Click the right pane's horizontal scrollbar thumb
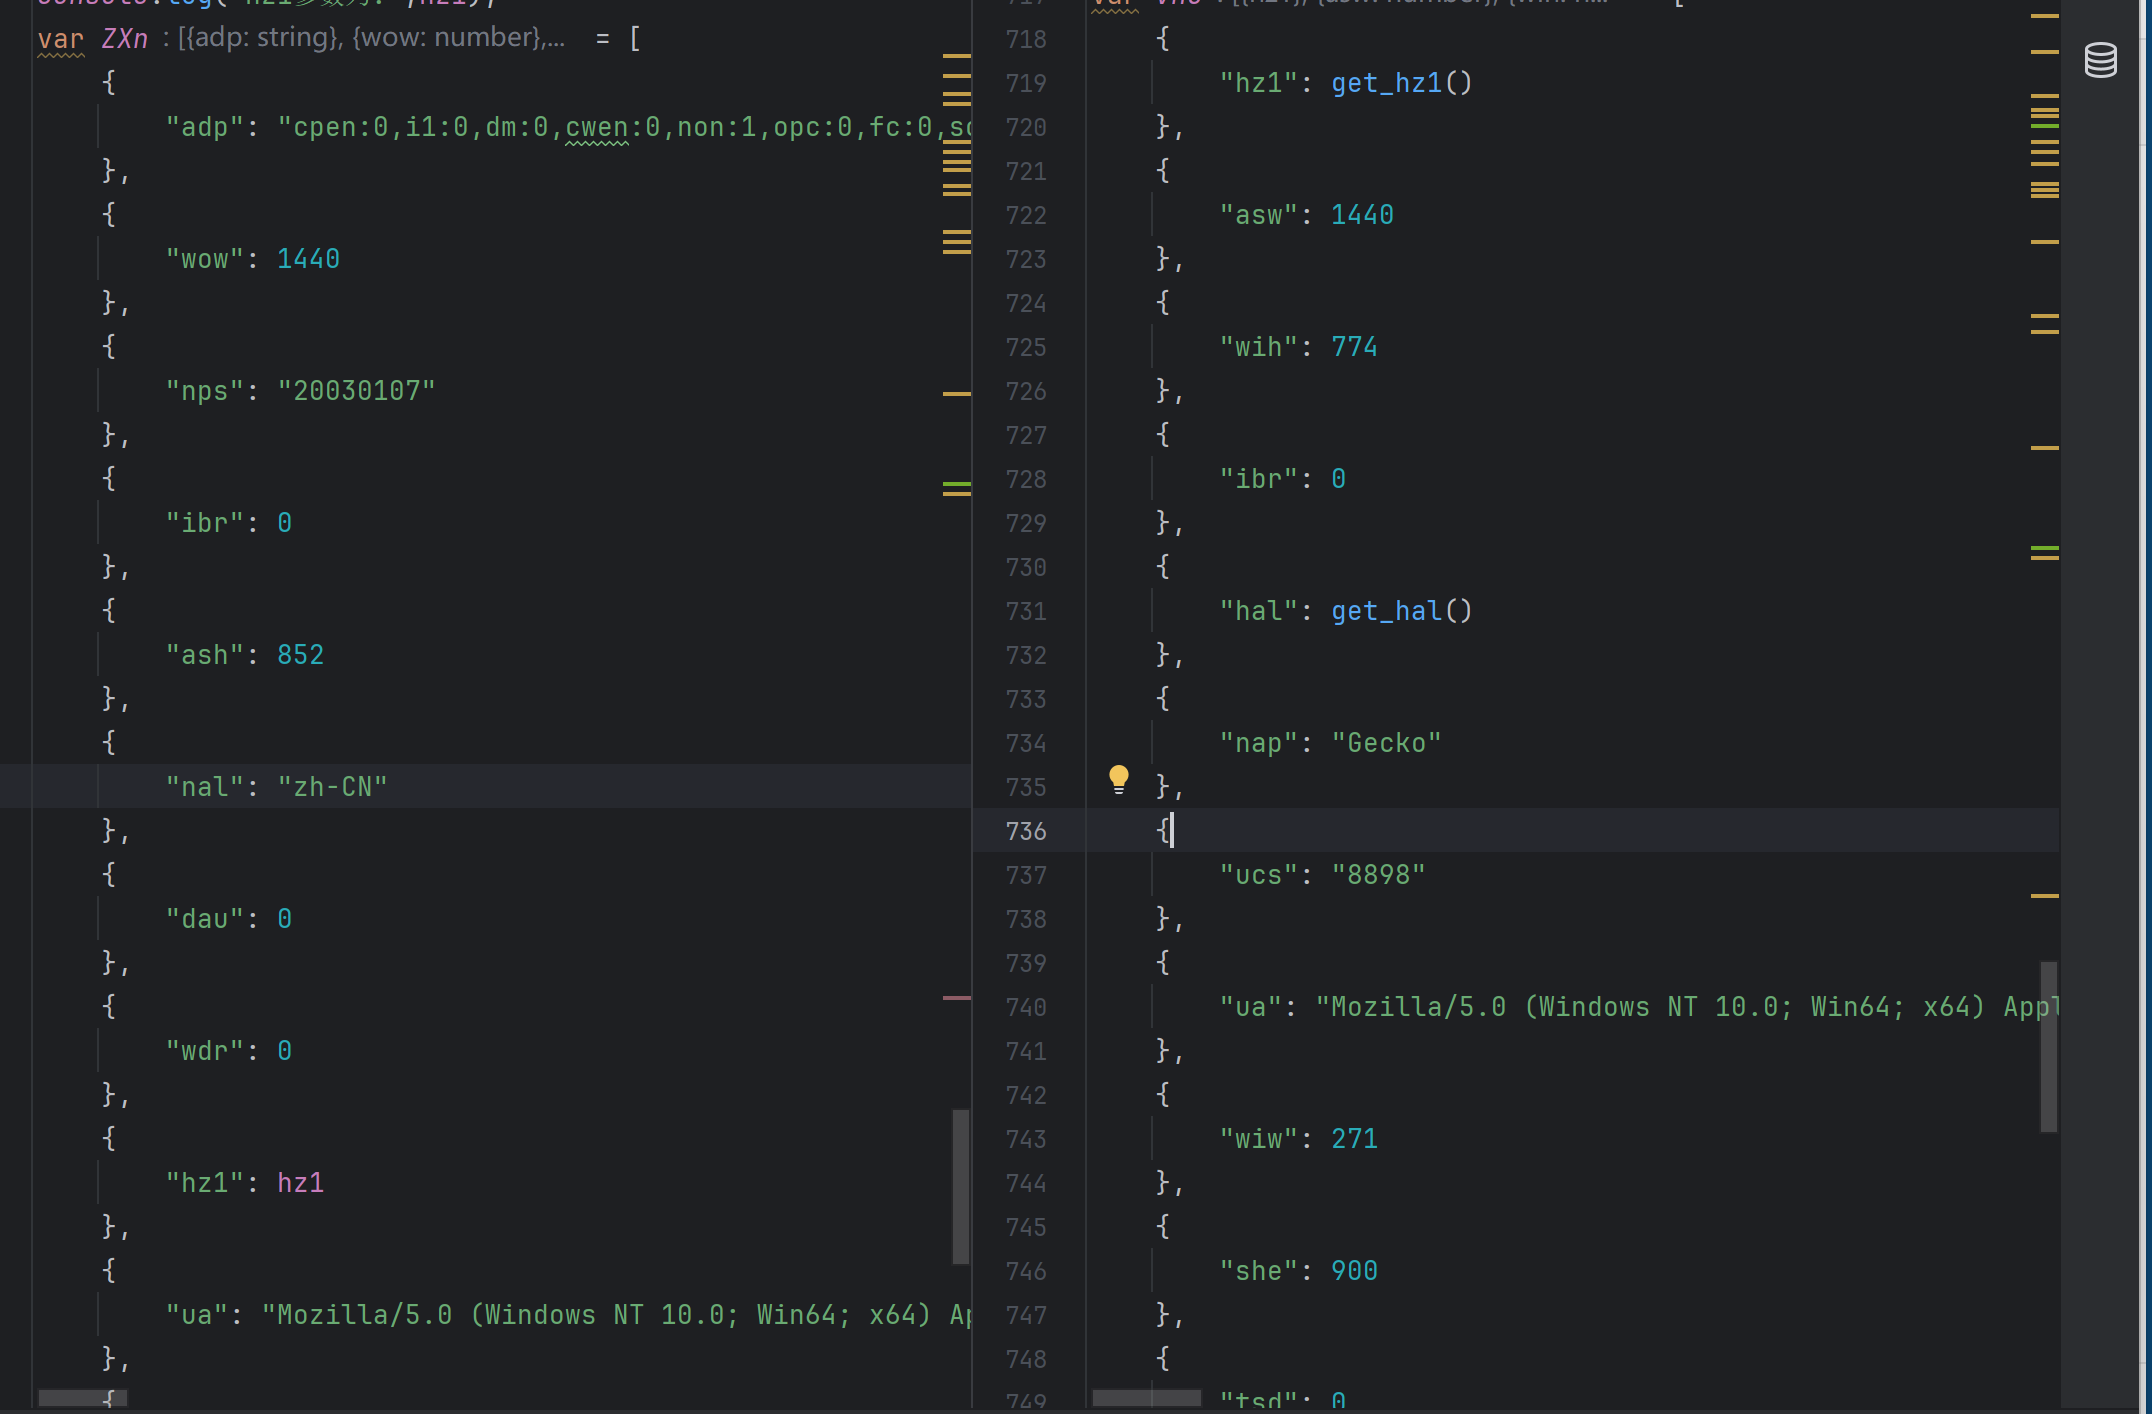This screenshot has width=2152, height=1414. [1146, 1398]
